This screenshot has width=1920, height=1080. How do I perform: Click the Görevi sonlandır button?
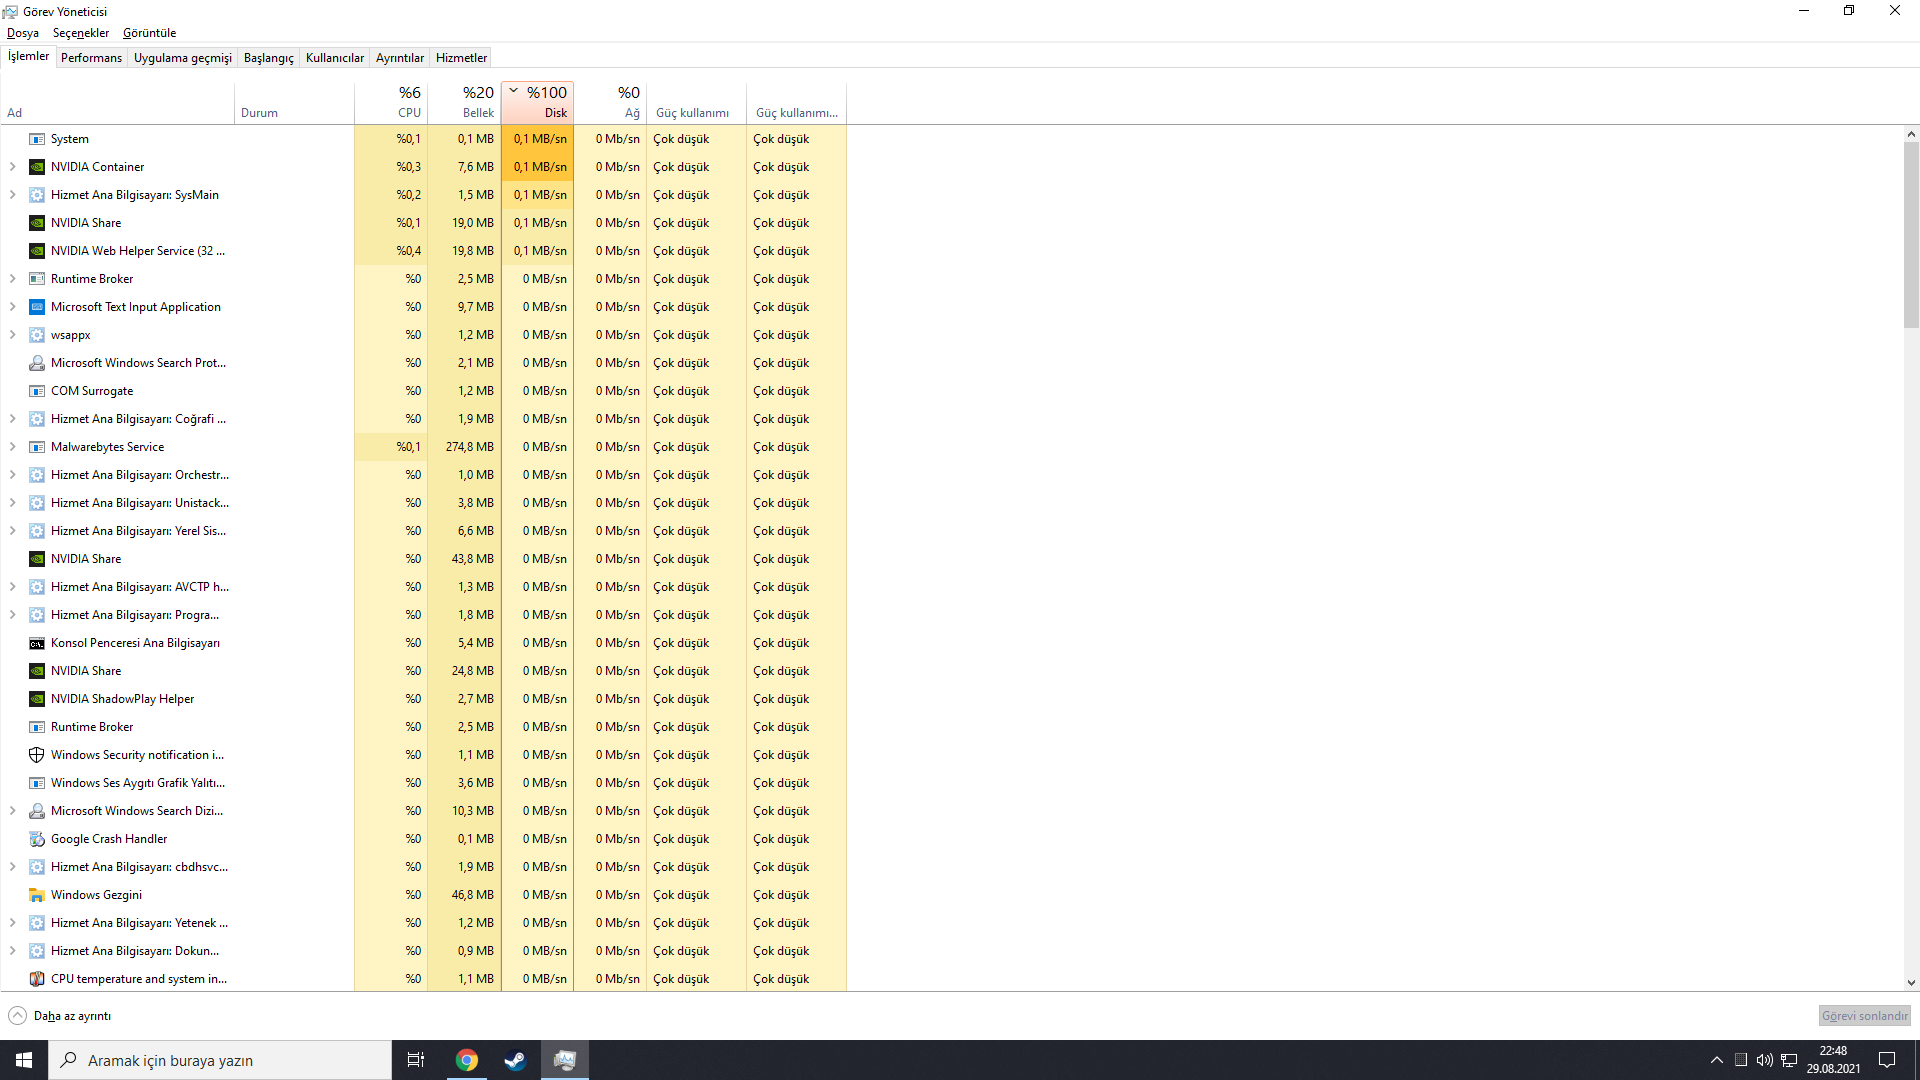point(1864,1015)
